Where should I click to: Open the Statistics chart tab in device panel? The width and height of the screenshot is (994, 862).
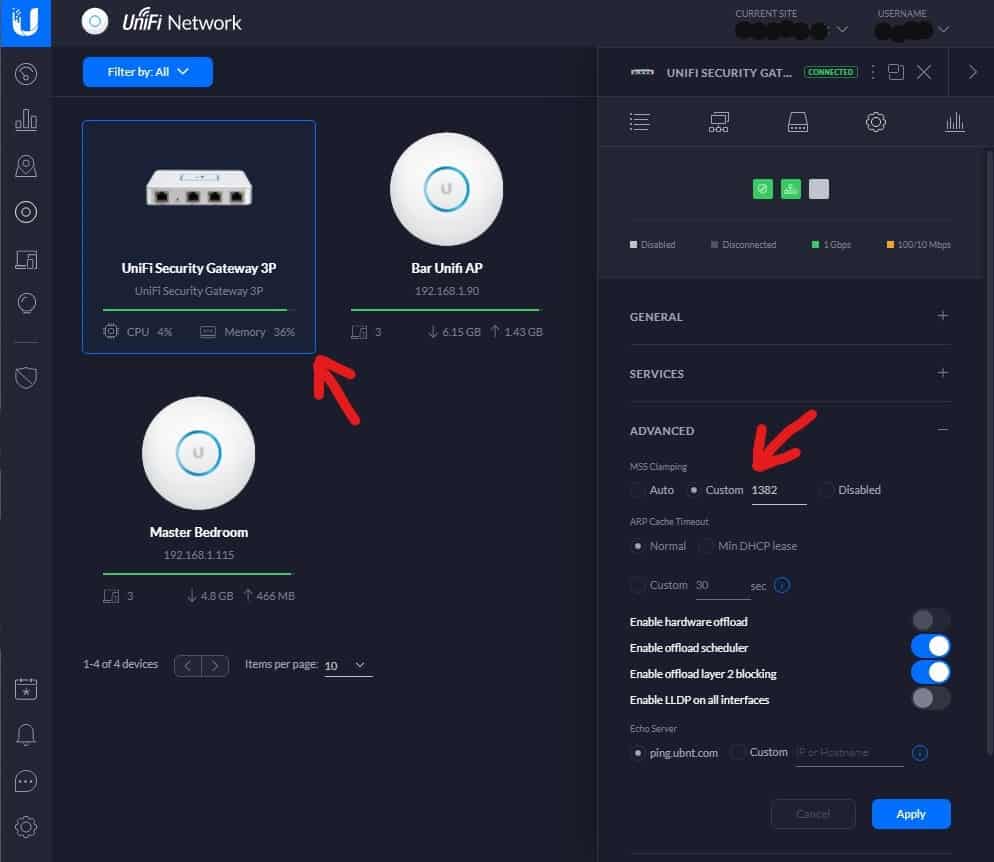[x=955, y=122]
